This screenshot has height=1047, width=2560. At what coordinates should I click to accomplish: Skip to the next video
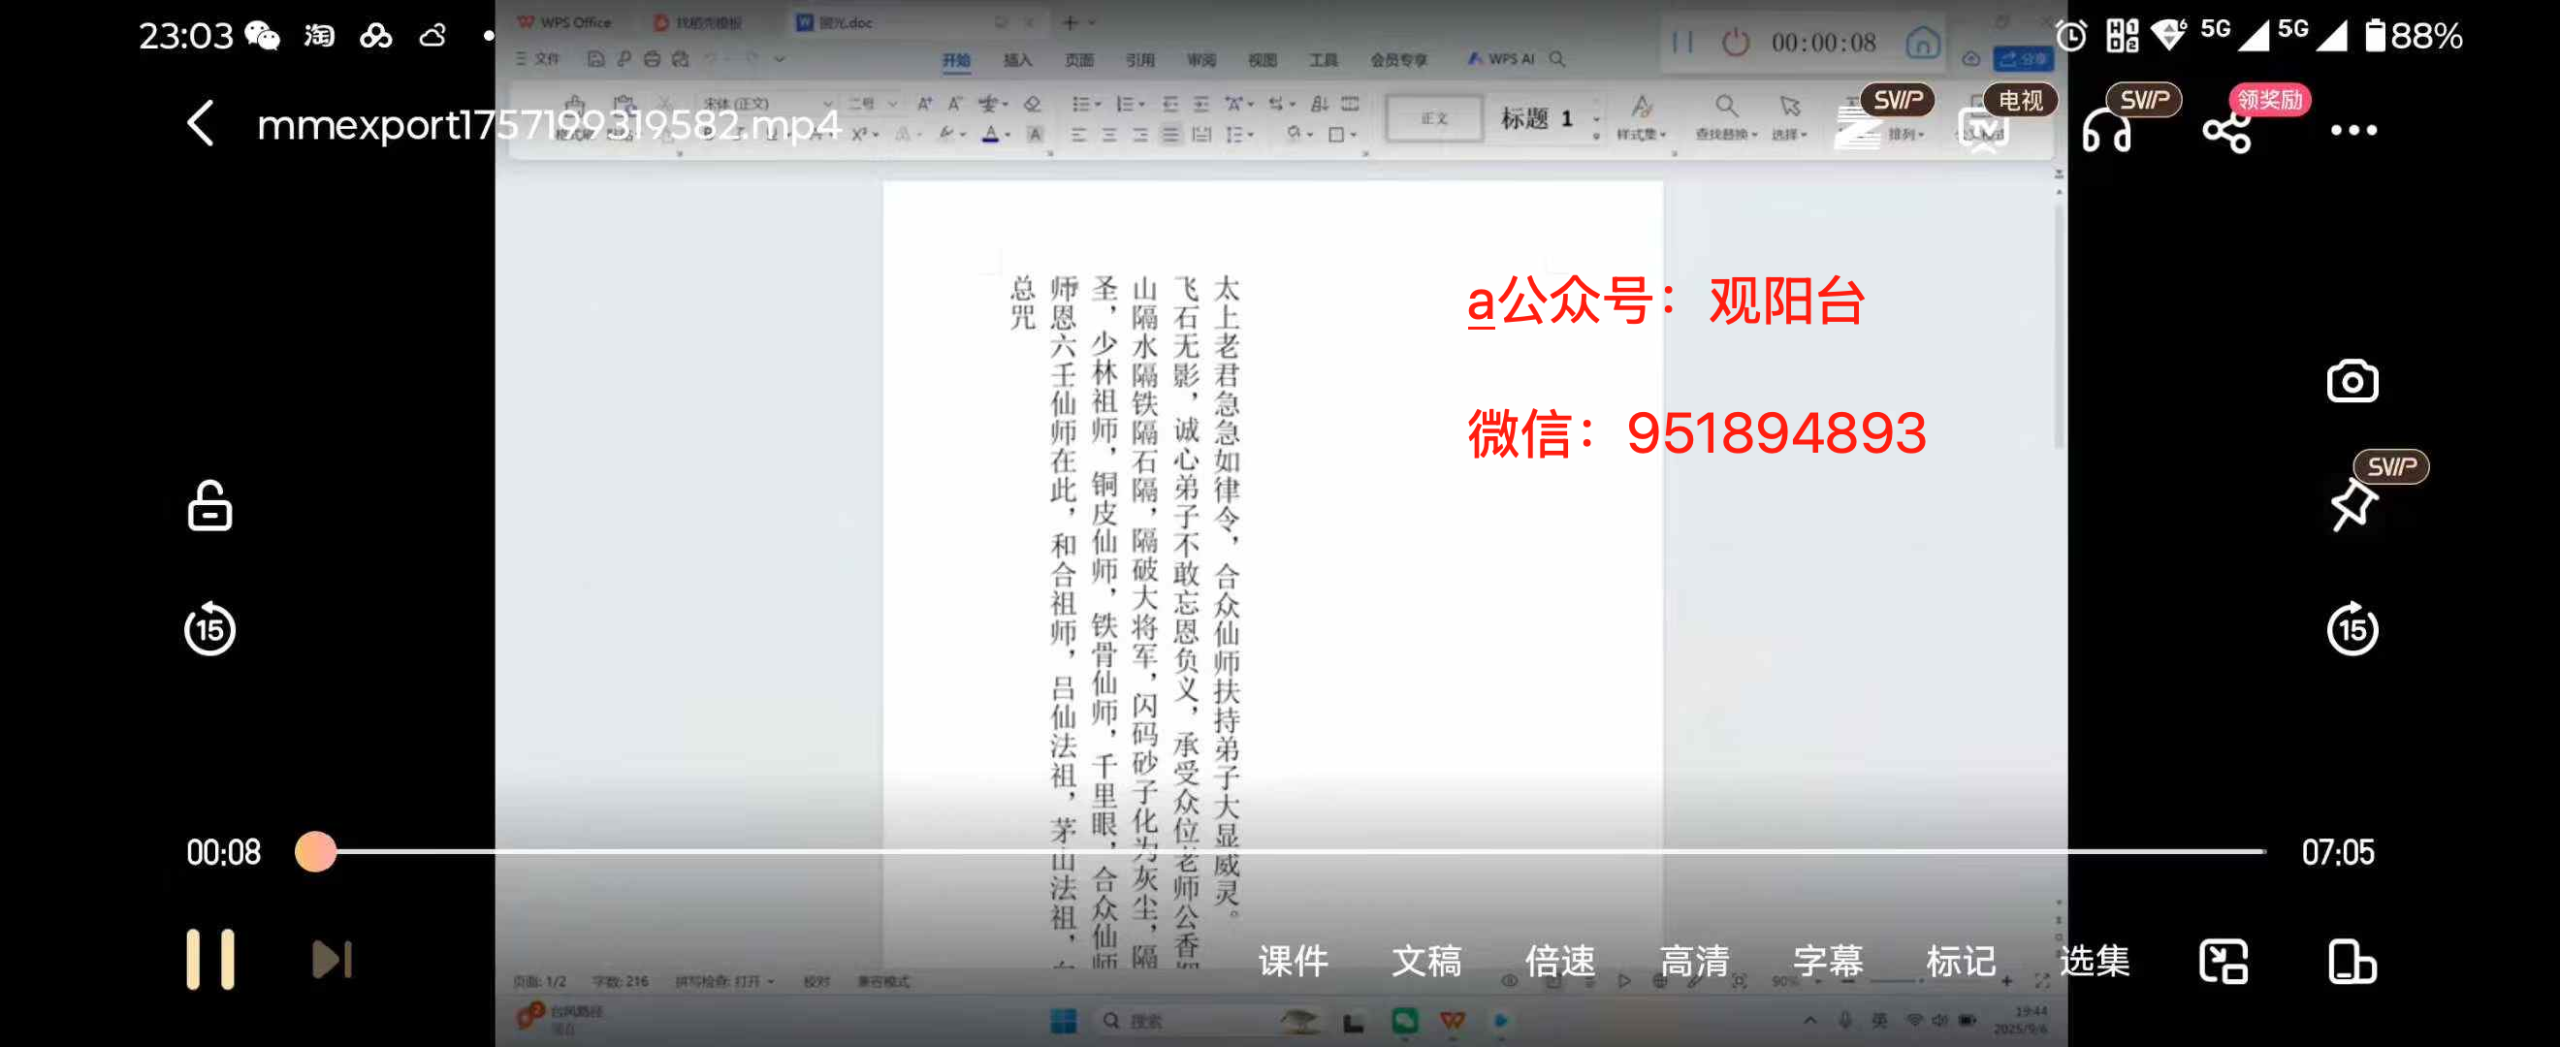pyautogui.click(x=332, y=960)
